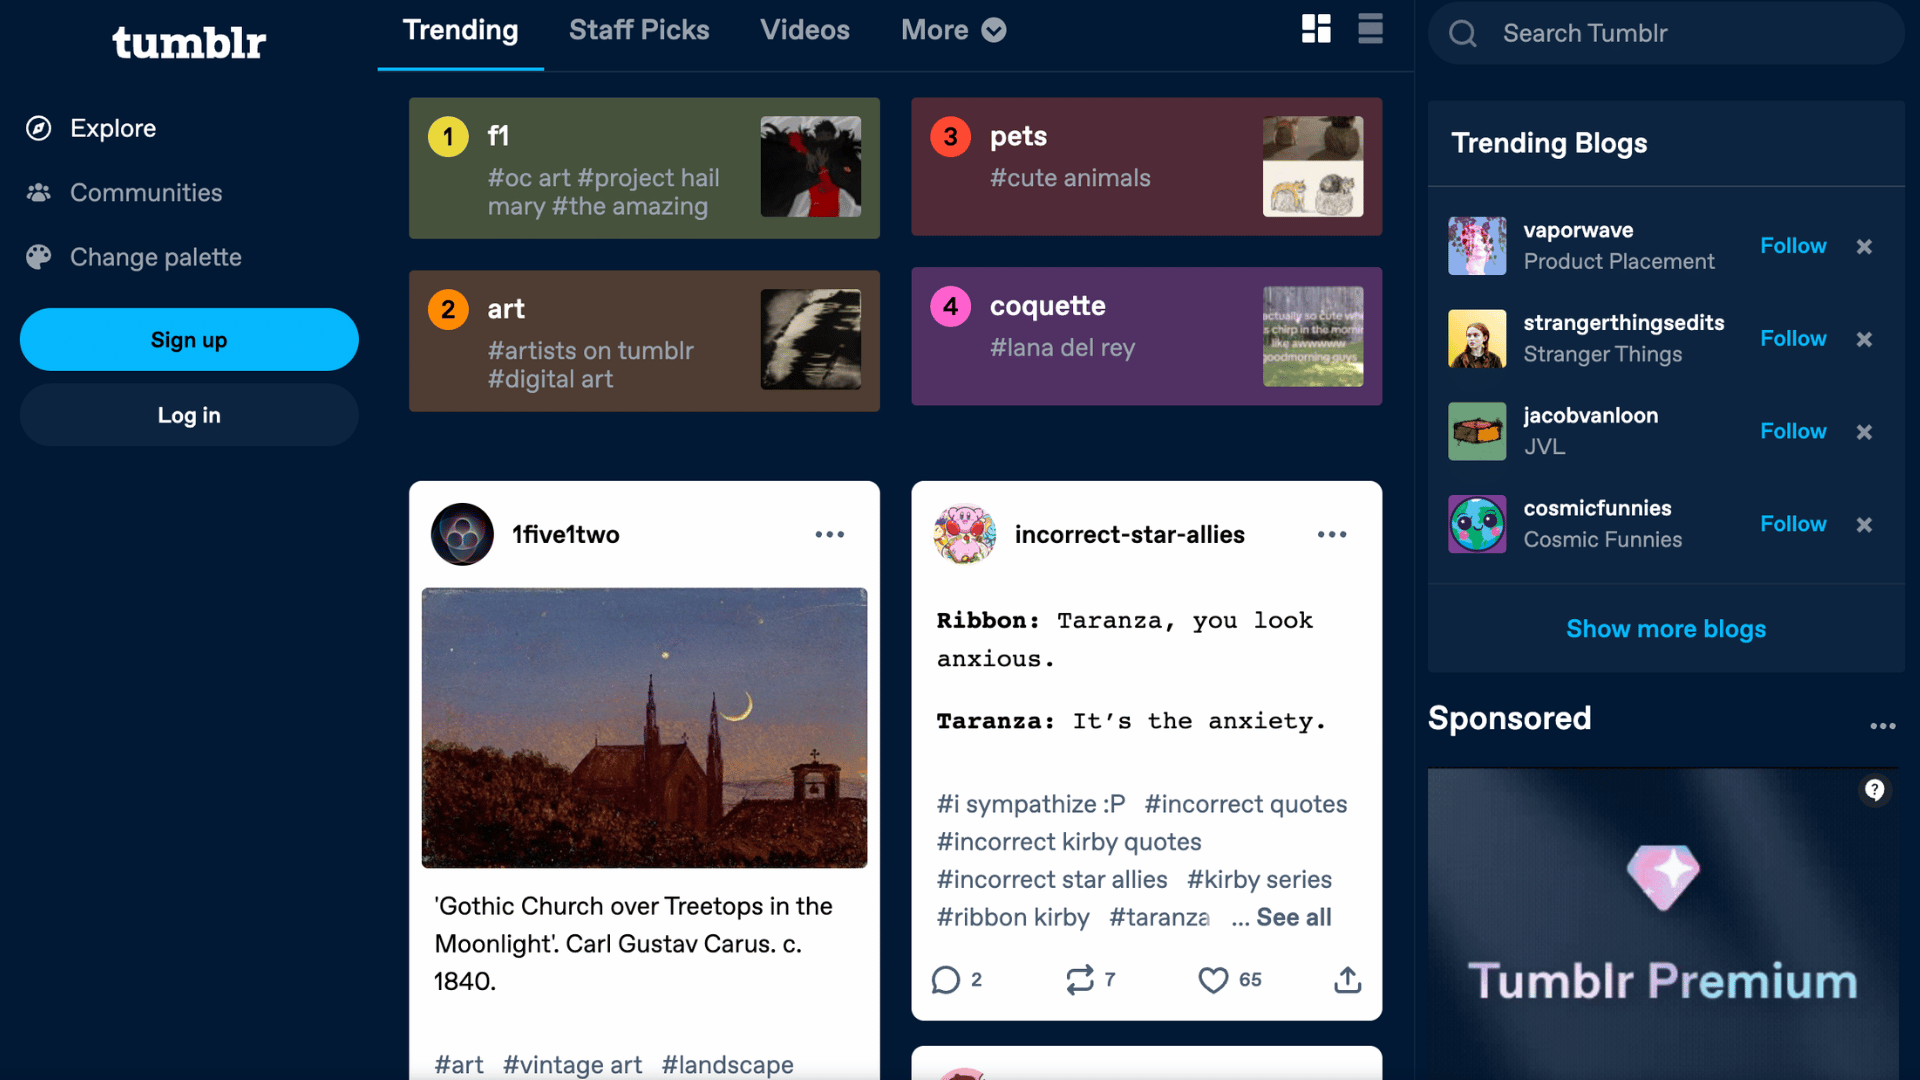Open the coquette topic thumbnail

1312,337
